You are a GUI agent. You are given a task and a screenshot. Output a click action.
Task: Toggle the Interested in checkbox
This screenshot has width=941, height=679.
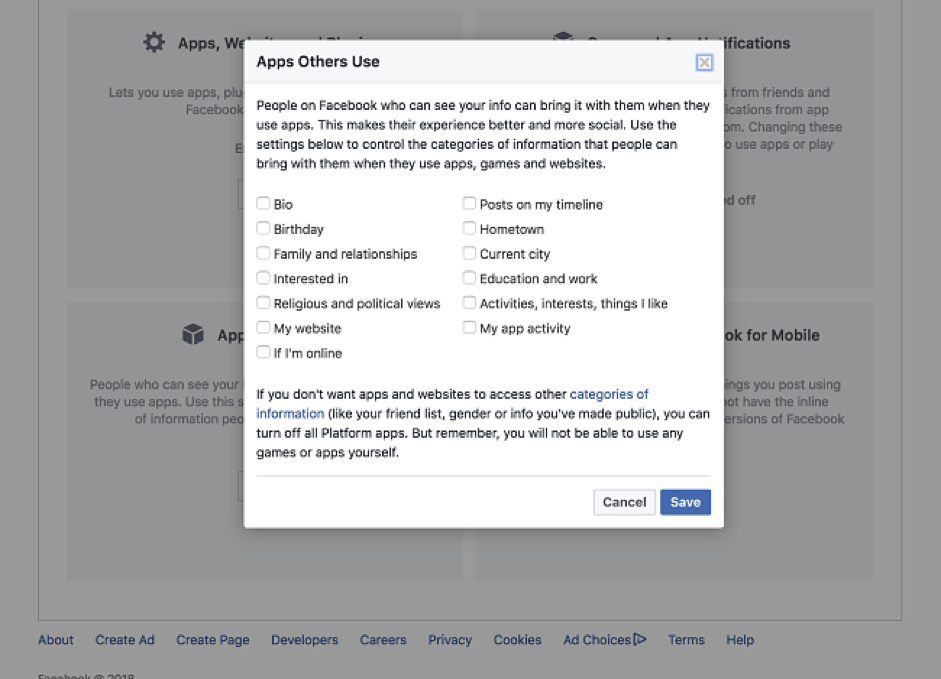click(x=264, y=278)
